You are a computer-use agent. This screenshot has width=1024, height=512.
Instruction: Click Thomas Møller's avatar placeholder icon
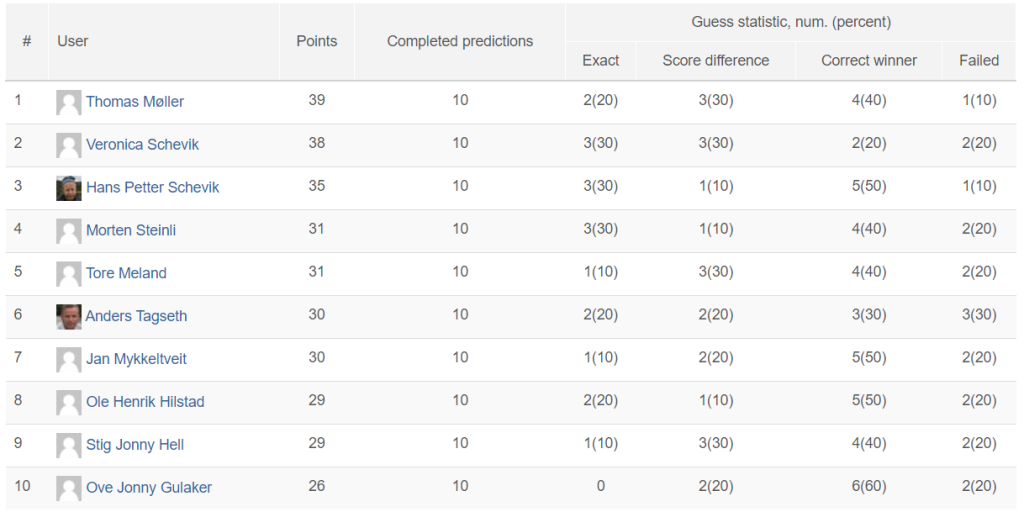pyautogui.click(x=69, y=103)
